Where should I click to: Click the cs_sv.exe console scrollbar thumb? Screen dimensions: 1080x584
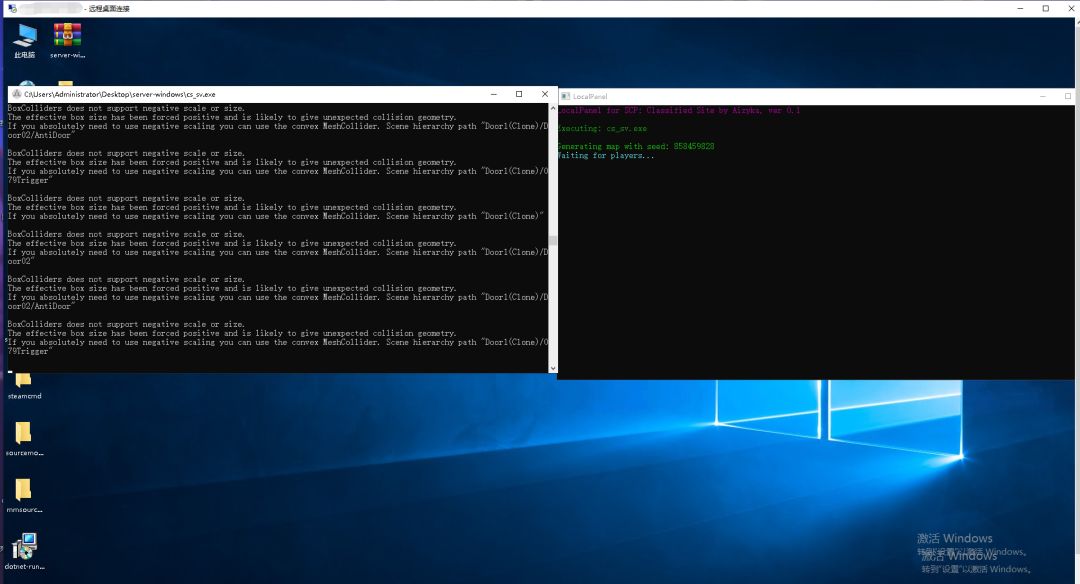552,240
